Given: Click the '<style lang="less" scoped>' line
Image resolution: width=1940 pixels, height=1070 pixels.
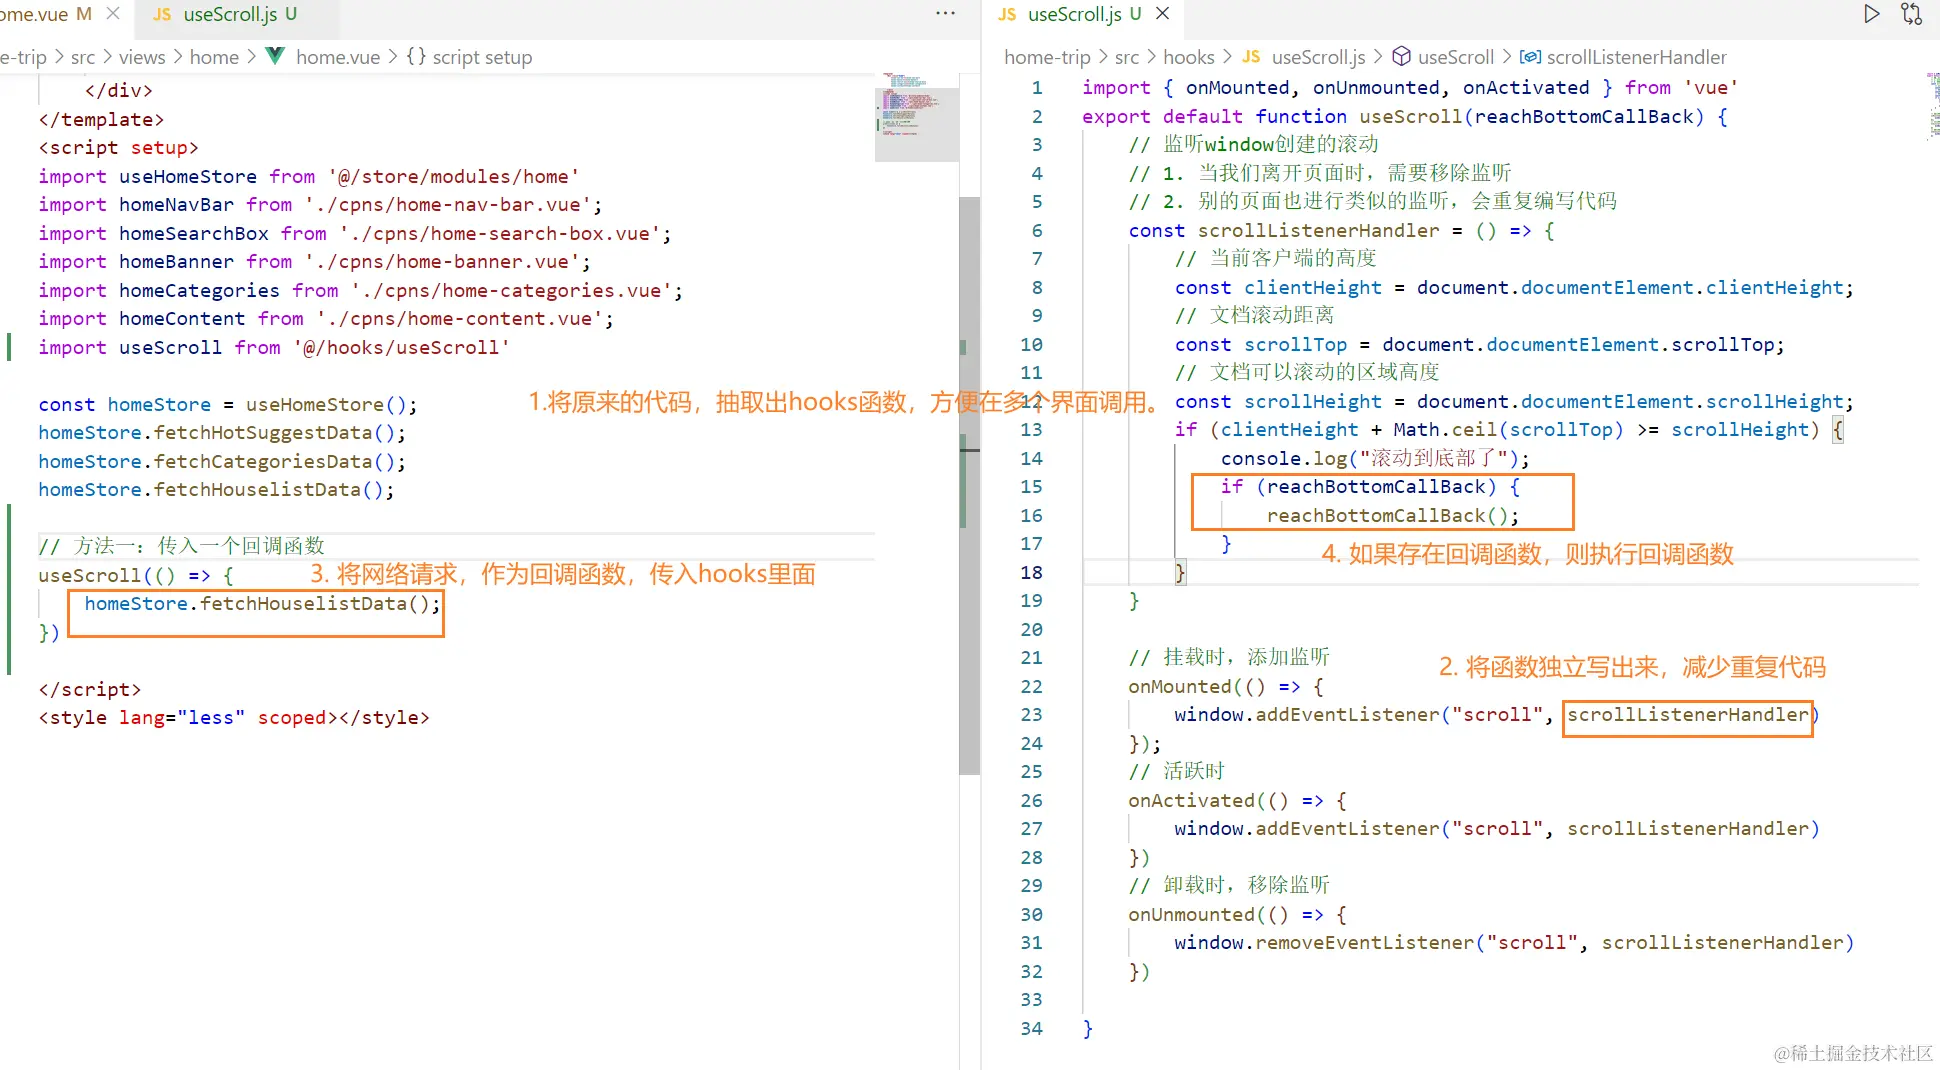Looking at the screenshot, I should coord(234,717).
